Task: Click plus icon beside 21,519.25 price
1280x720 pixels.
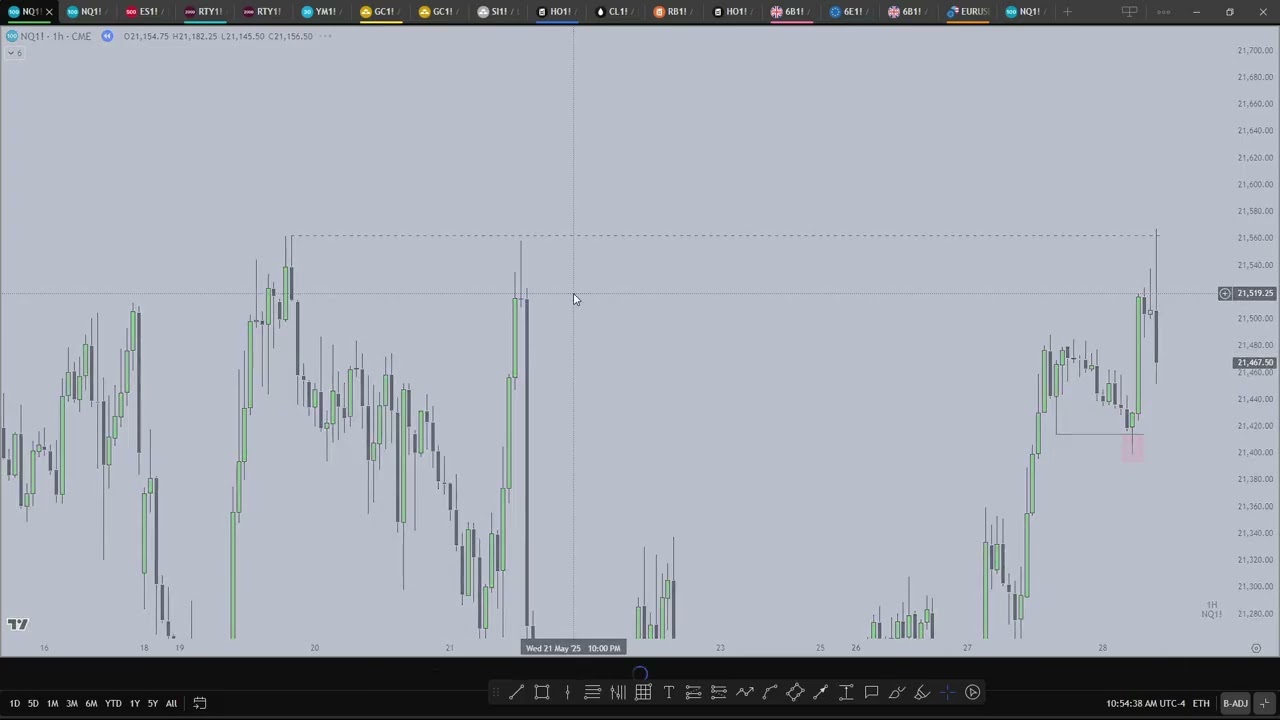Action: [1225, 293]
